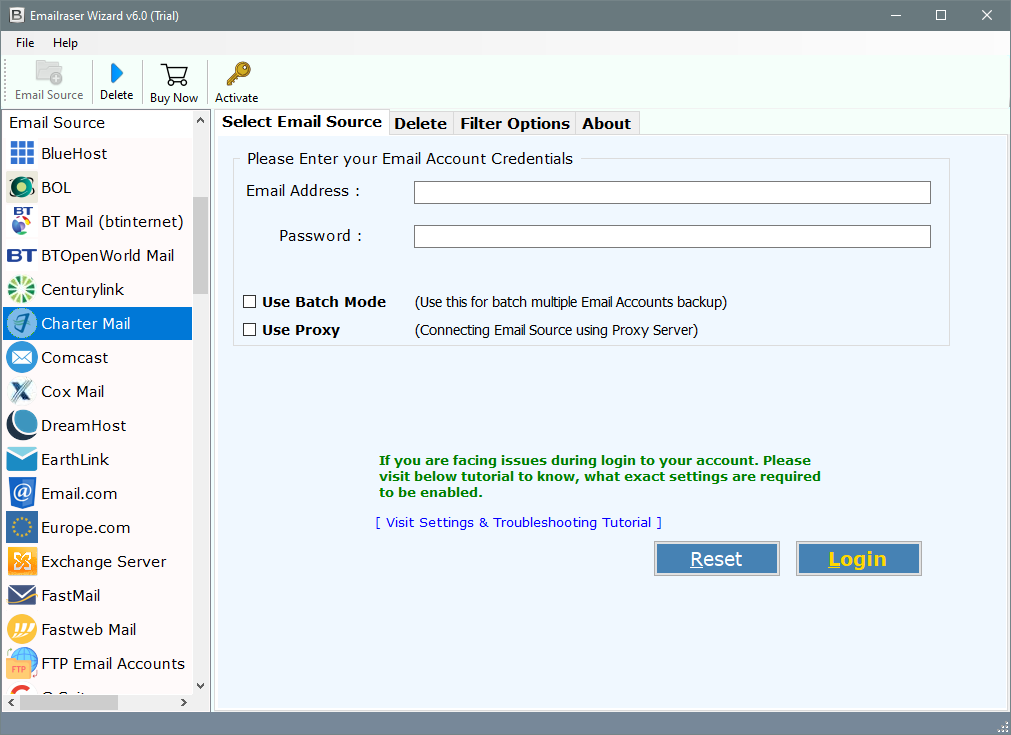Click sidebar vertical scrollbar down arrow
The height and width of the screenshot is (735, 1011).
click(x=201, y=686)
